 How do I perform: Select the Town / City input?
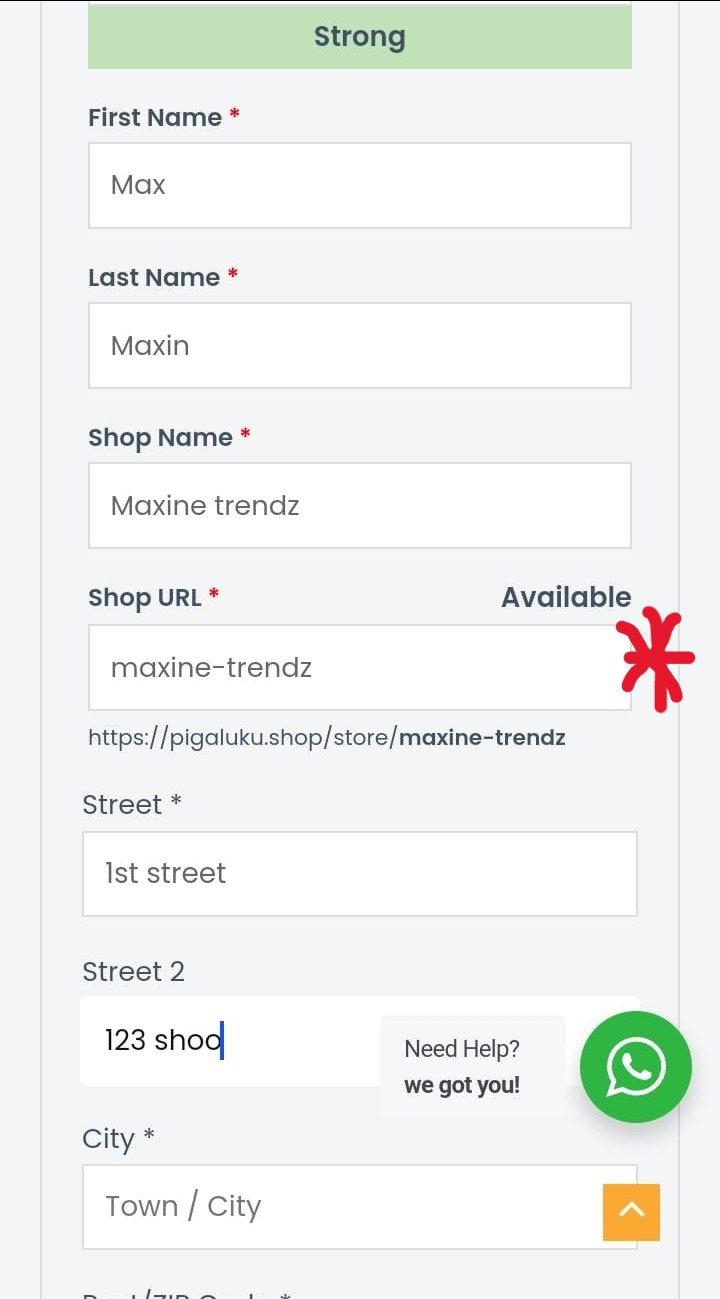point(360,1206)
